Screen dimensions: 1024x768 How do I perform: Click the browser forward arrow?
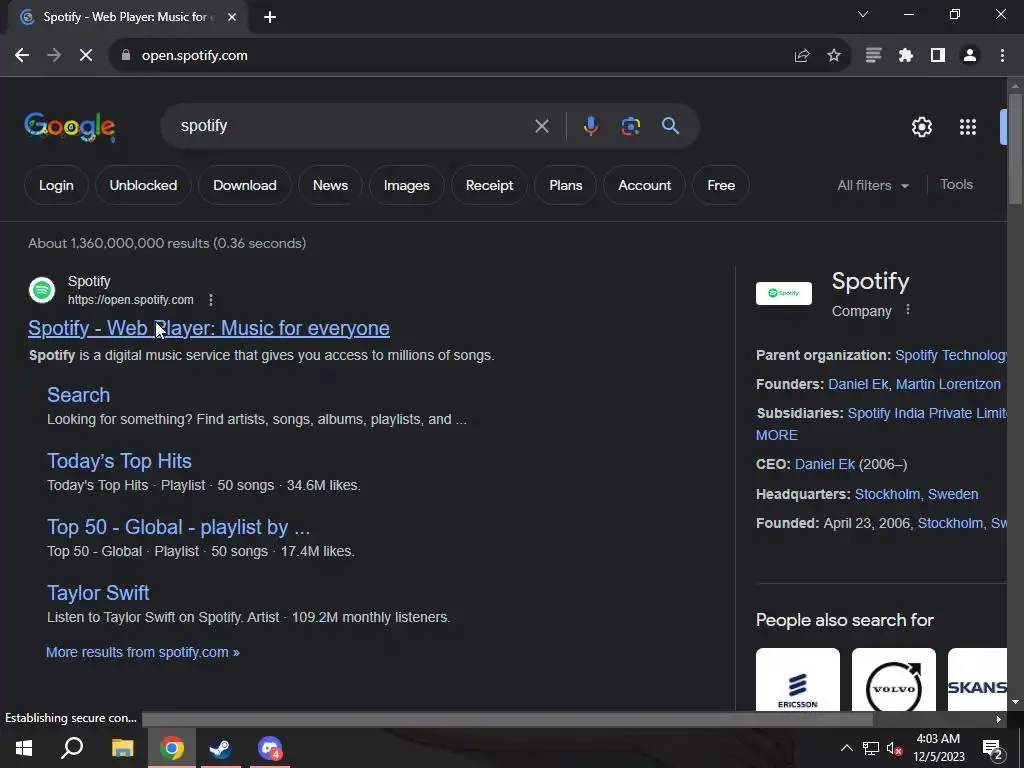[54, 56]
